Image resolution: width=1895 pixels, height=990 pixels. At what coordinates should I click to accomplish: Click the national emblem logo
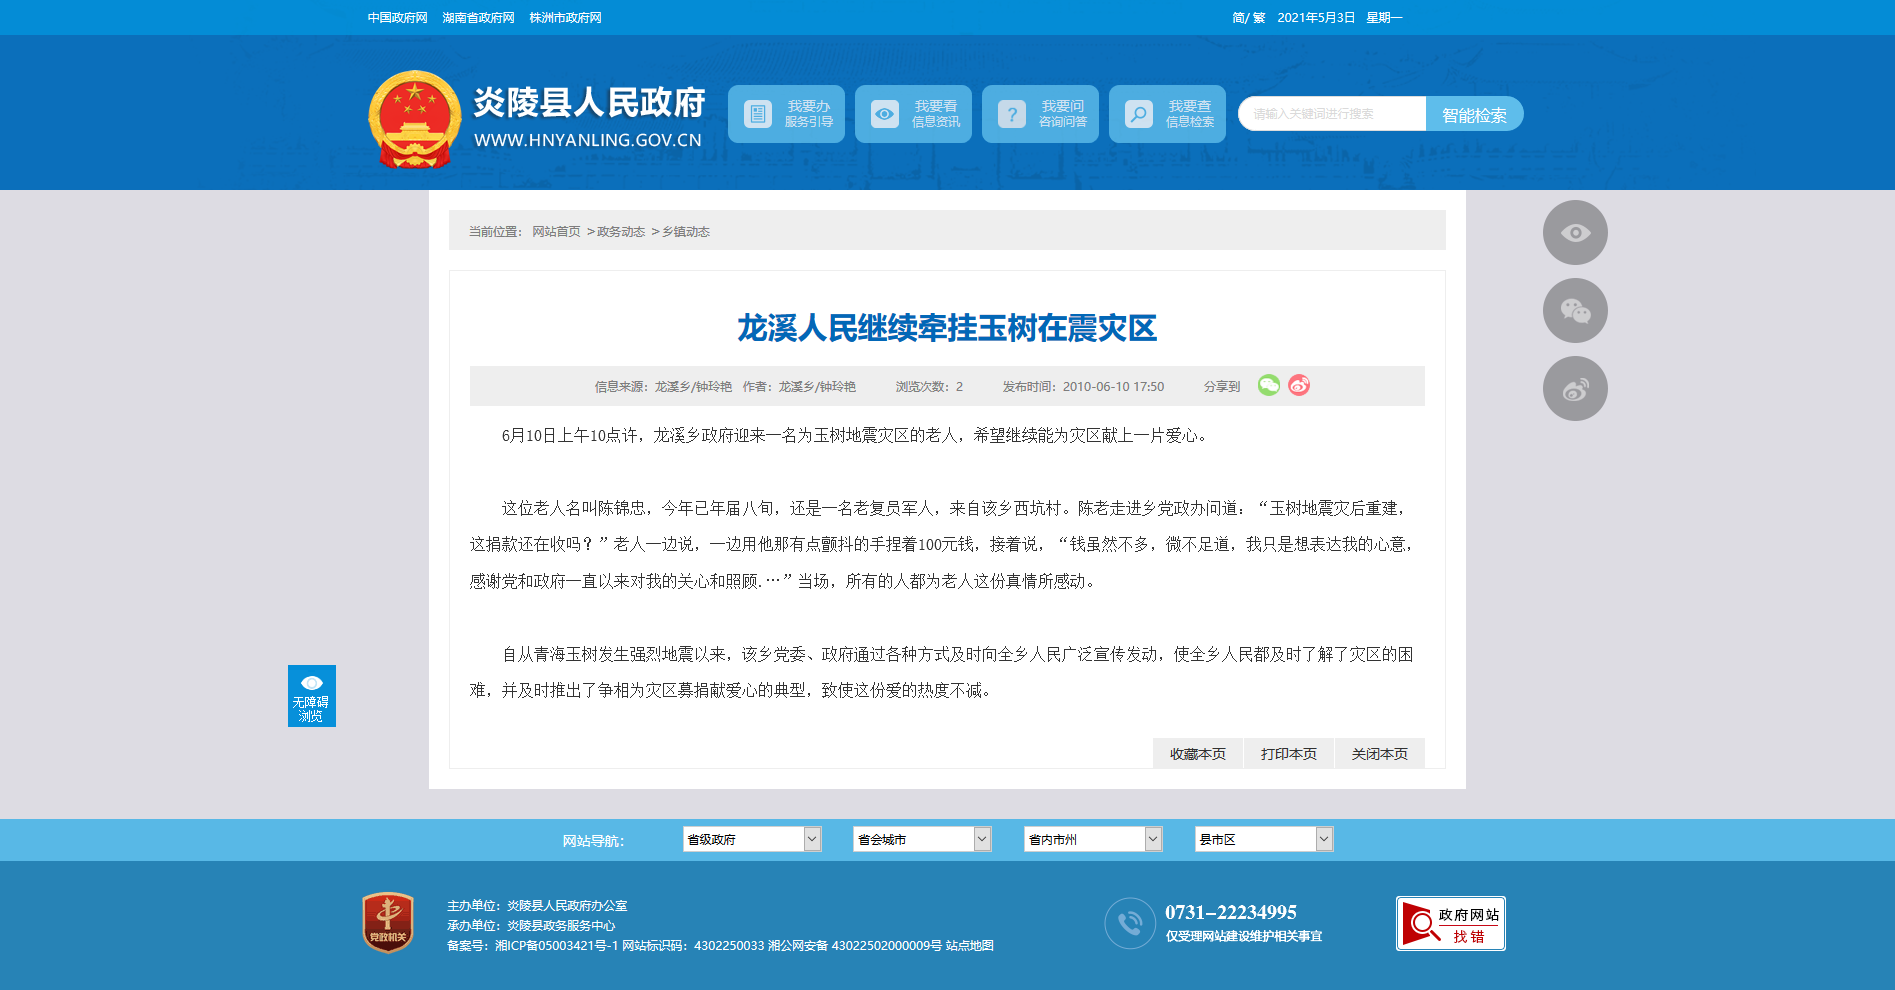click(415, 119)
